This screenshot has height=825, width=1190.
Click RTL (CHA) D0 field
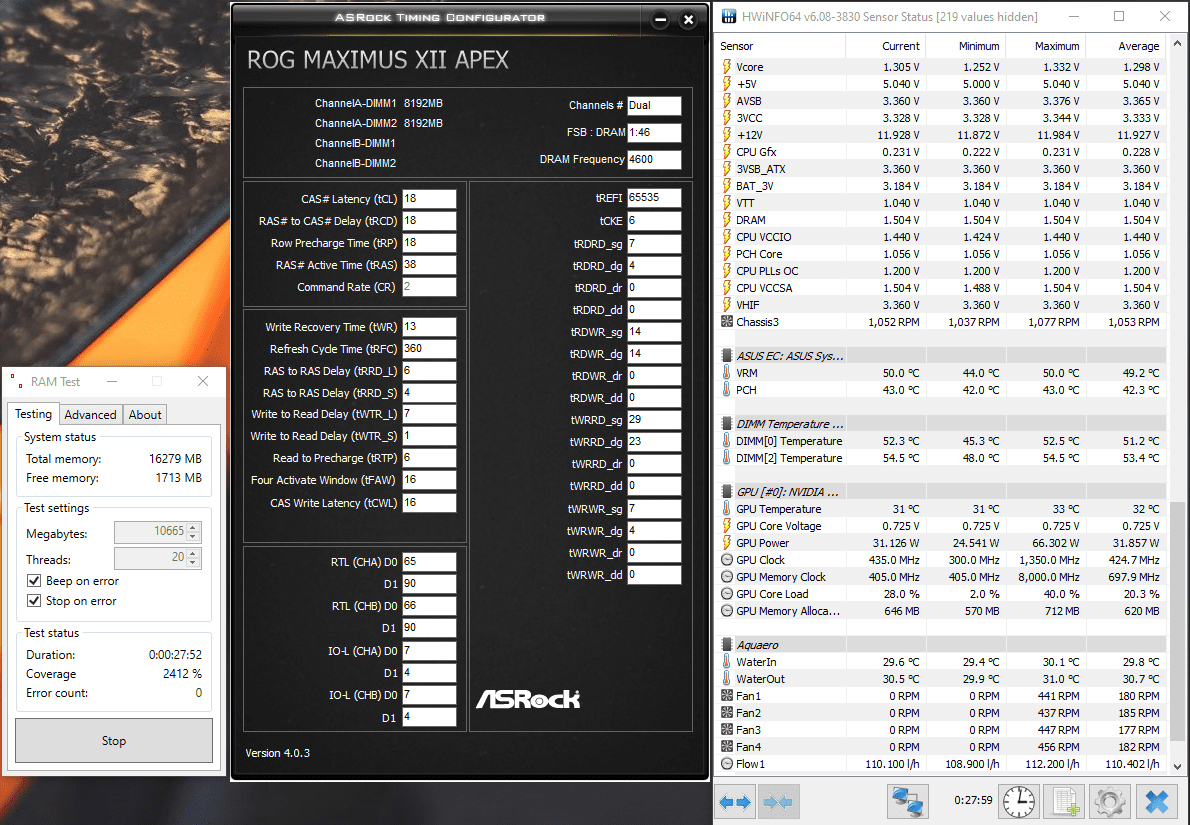coord(429,562)
